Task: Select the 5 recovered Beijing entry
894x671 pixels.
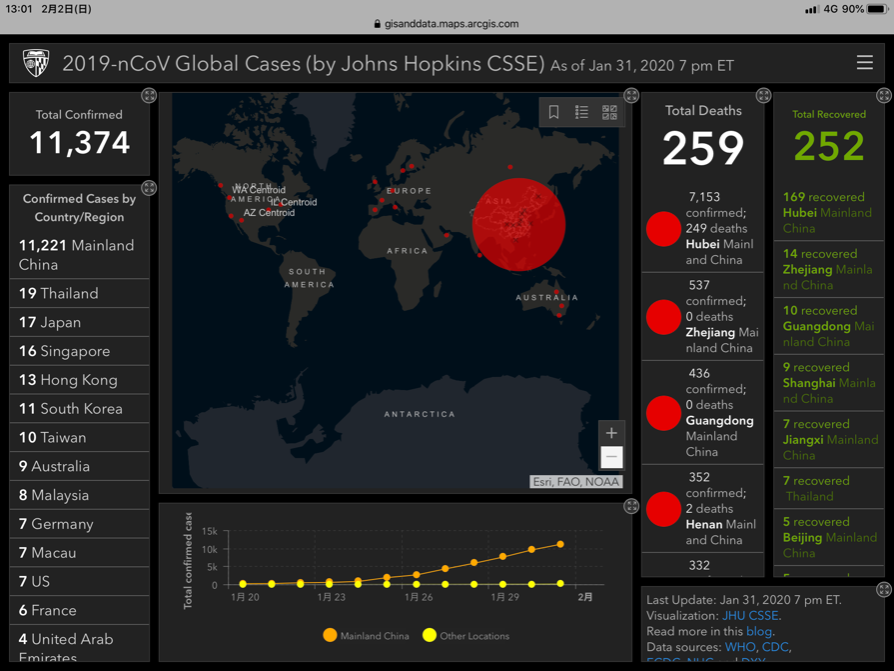Action: [x=829, y=538]
